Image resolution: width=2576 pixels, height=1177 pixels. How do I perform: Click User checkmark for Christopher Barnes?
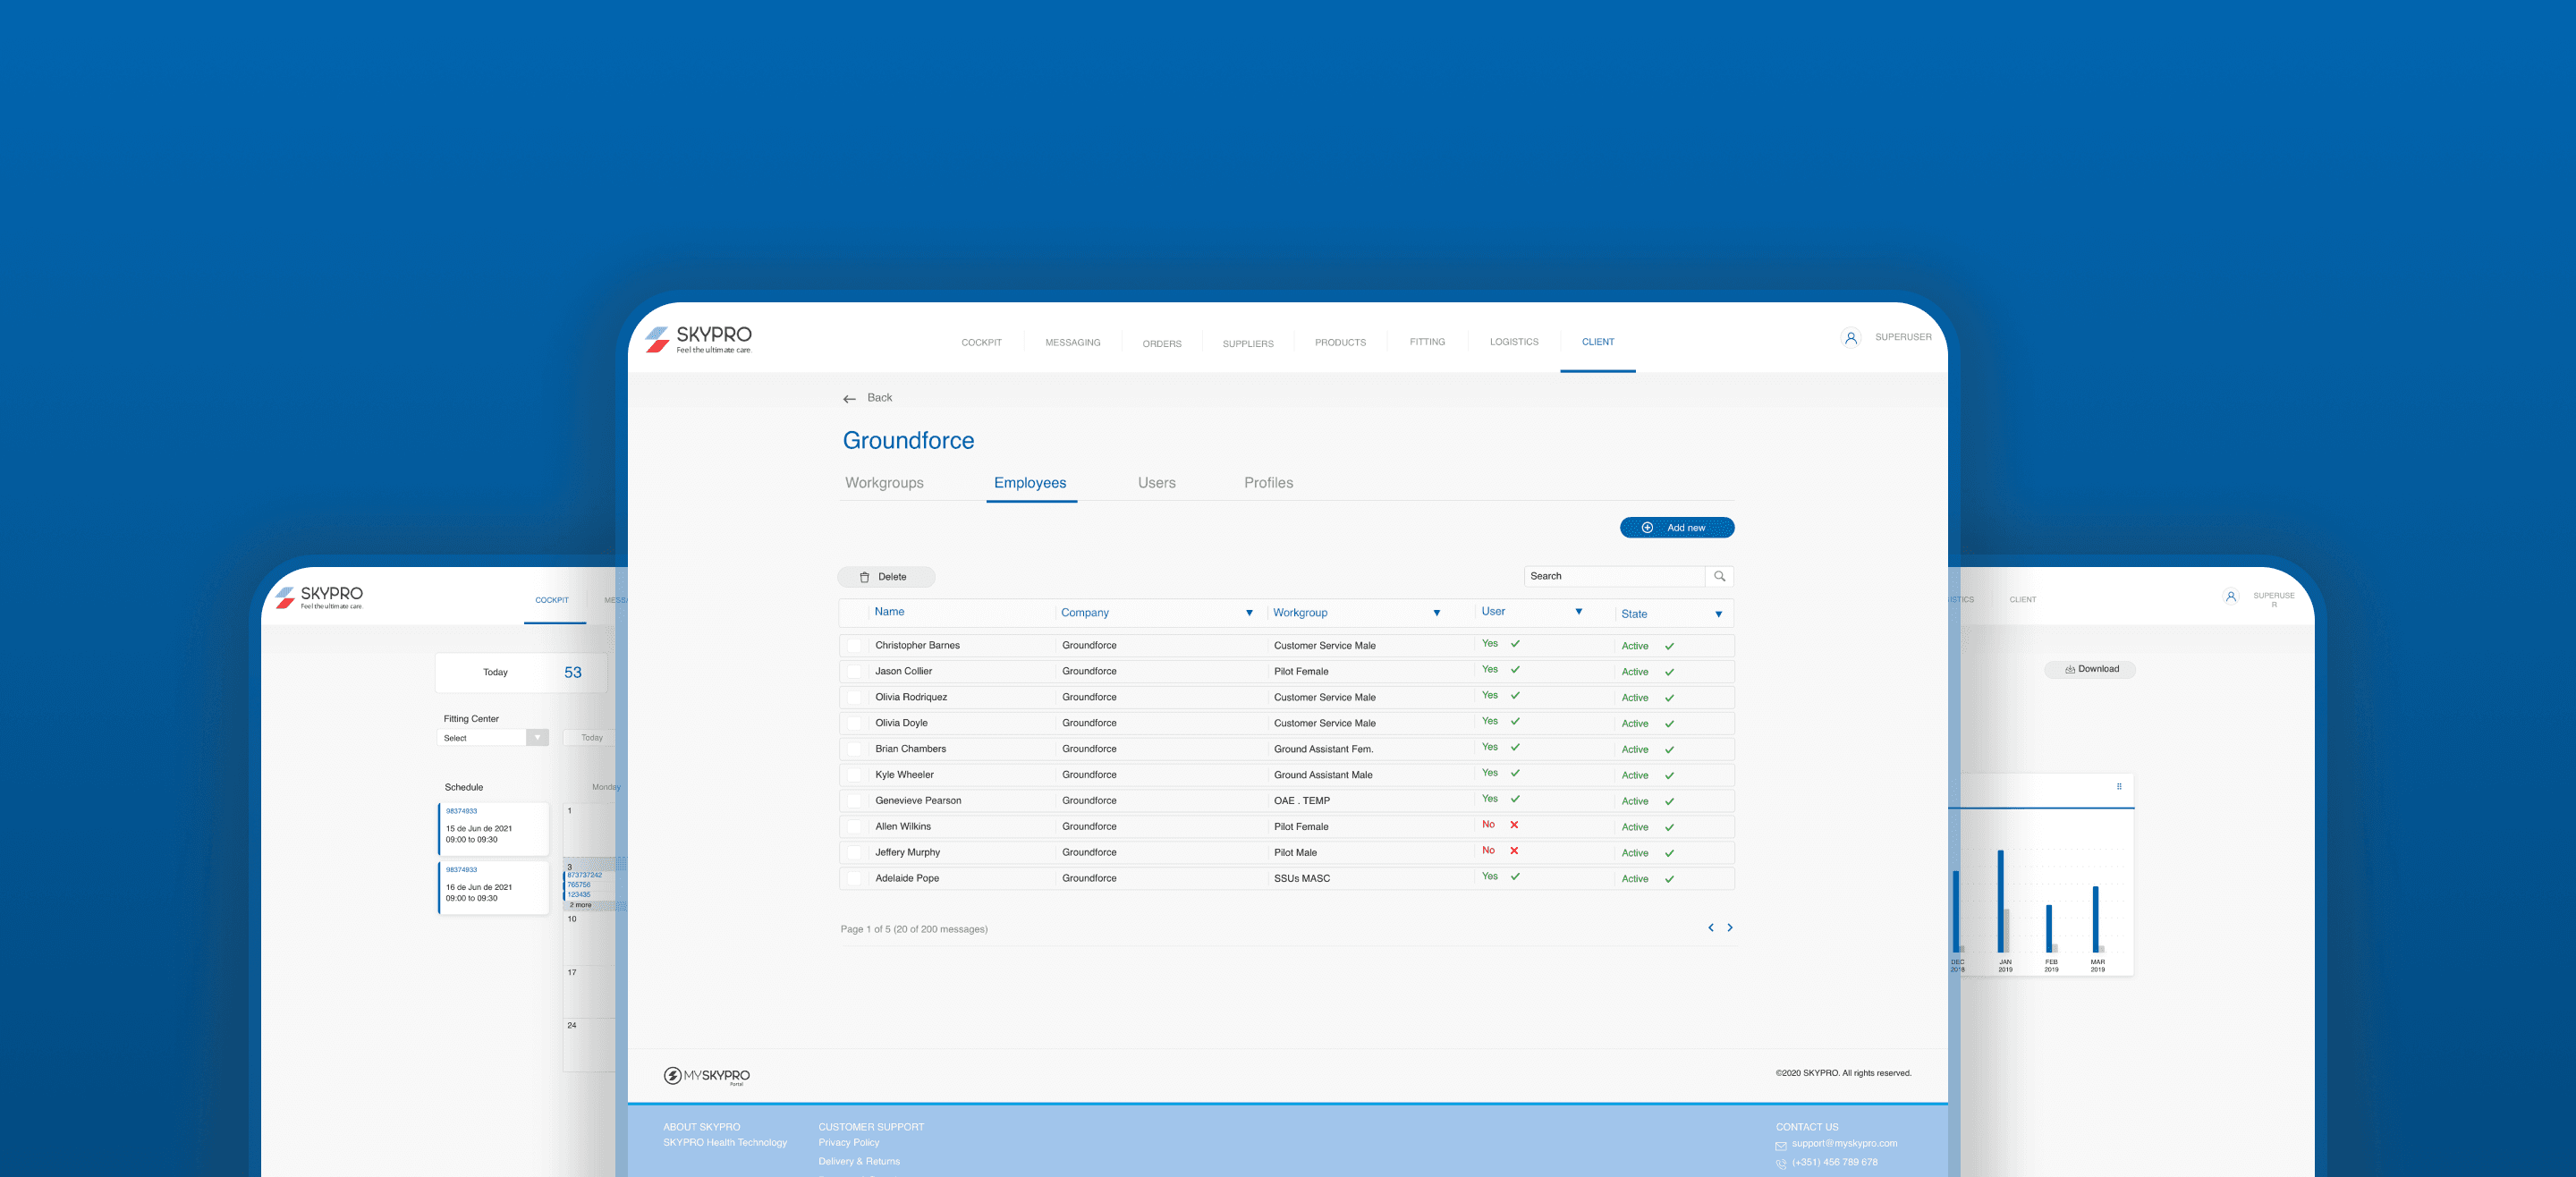click(1515, 644)
